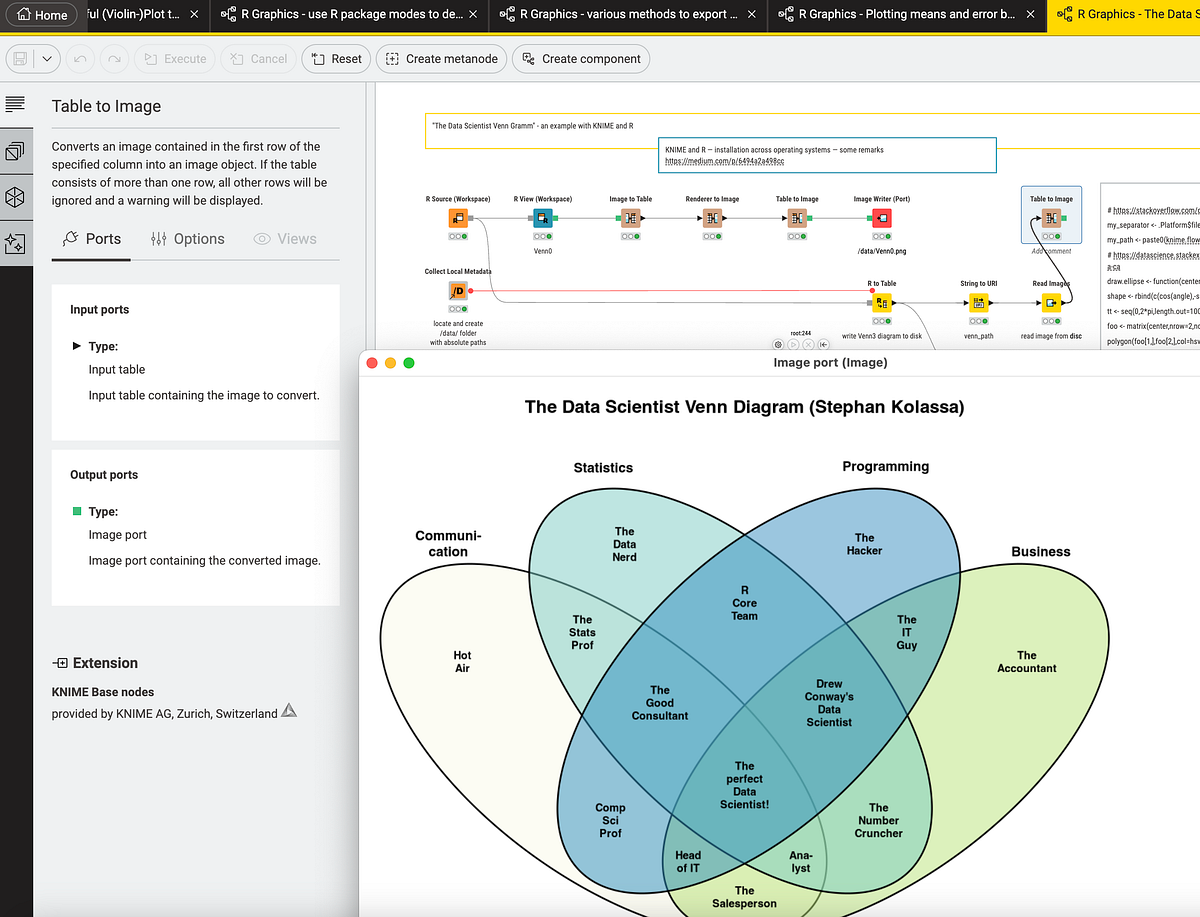Image resolution: width=1200 pixels, height=917 pixels.
Task: Open the K-AI assistant from the sidebar
Action: (16, 243)
